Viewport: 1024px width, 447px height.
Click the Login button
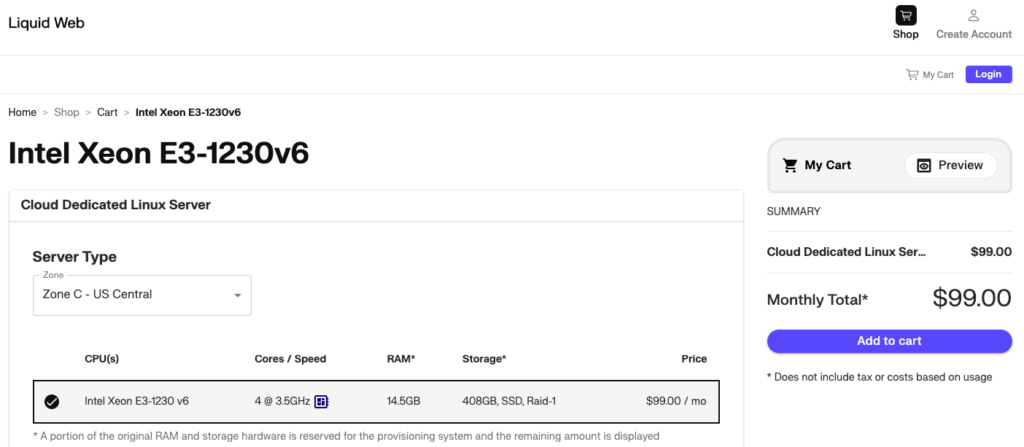(x=988, y=74)
